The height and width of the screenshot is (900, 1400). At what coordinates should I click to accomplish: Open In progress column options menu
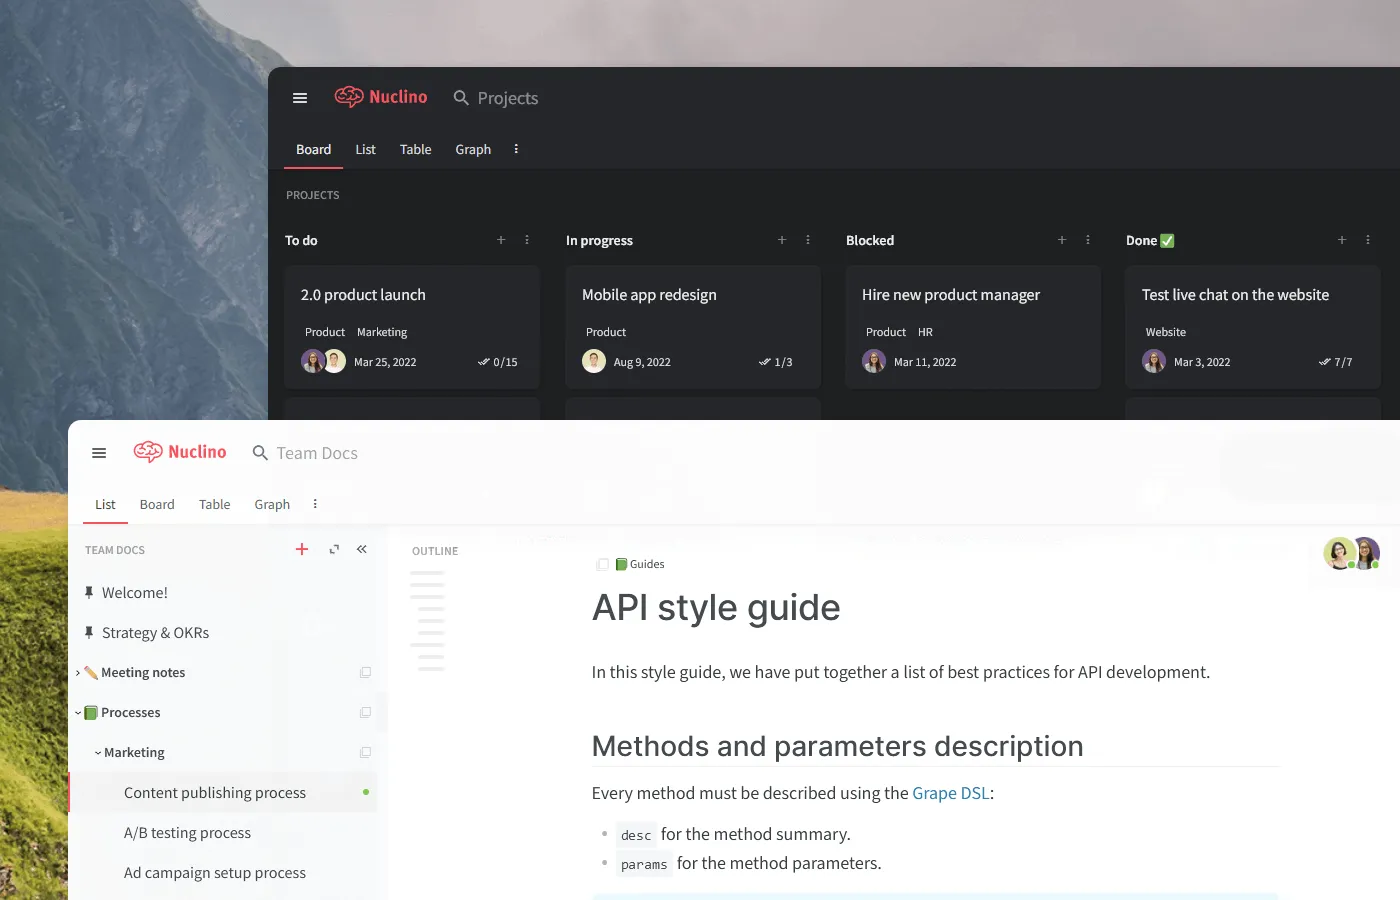pyautogui.click(x=808, y=240)
